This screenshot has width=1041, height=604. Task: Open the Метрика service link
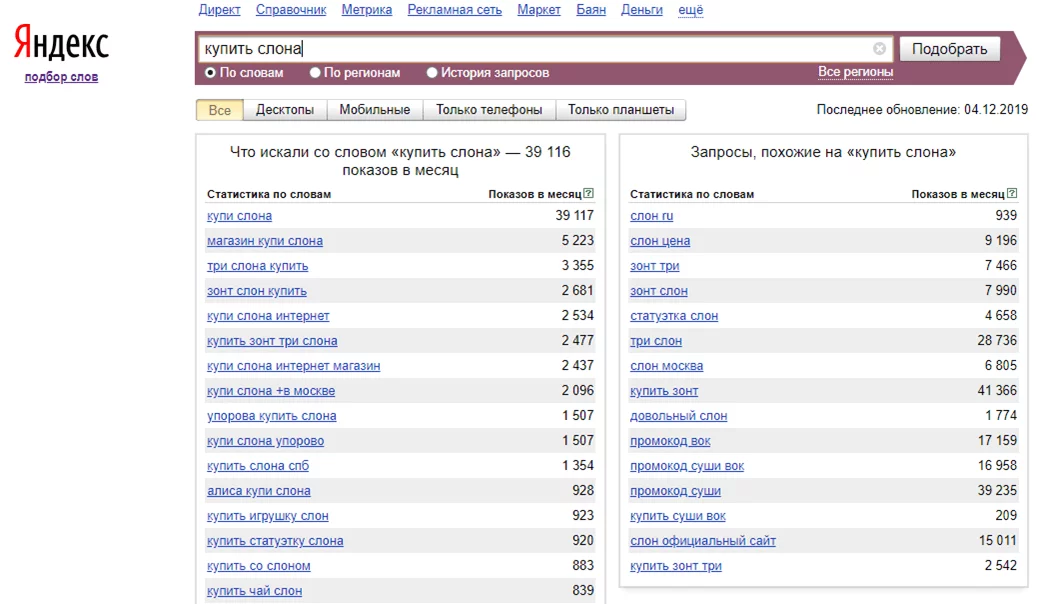coord(366,10)
